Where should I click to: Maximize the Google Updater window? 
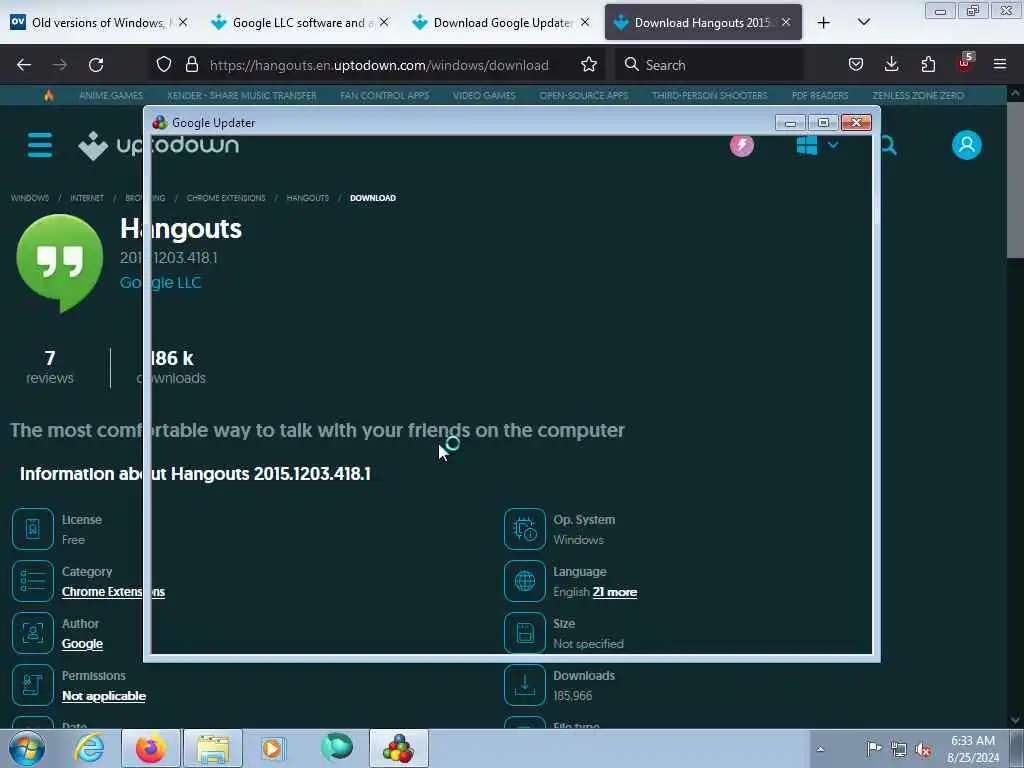823,123
